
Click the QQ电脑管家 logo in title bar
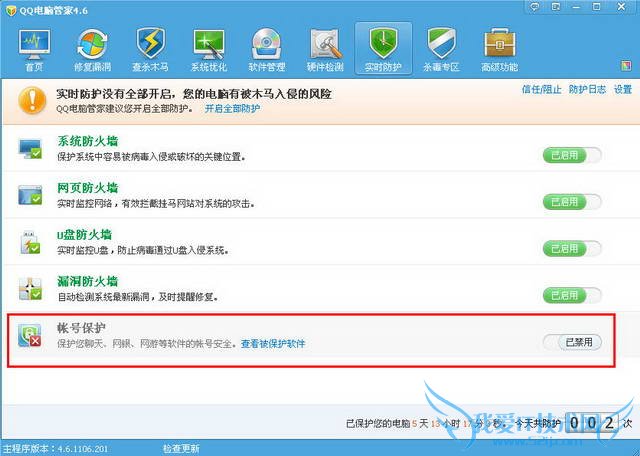[11, 10]
